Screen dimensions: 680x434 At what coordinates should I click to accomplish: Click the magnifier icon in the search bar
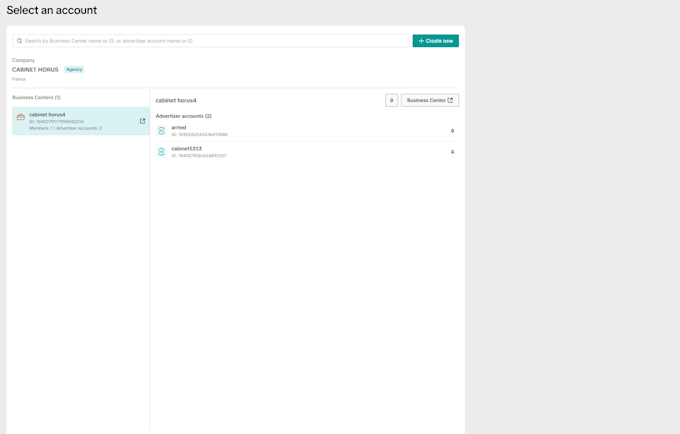click(x=19, y=41)
